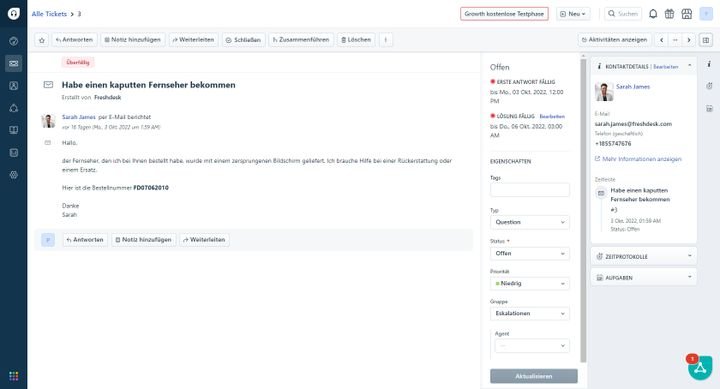The width and height of the screenshot is (720, 389).
Task: Show contact info panel icon on right rail
Action: (x=709, y=64)
